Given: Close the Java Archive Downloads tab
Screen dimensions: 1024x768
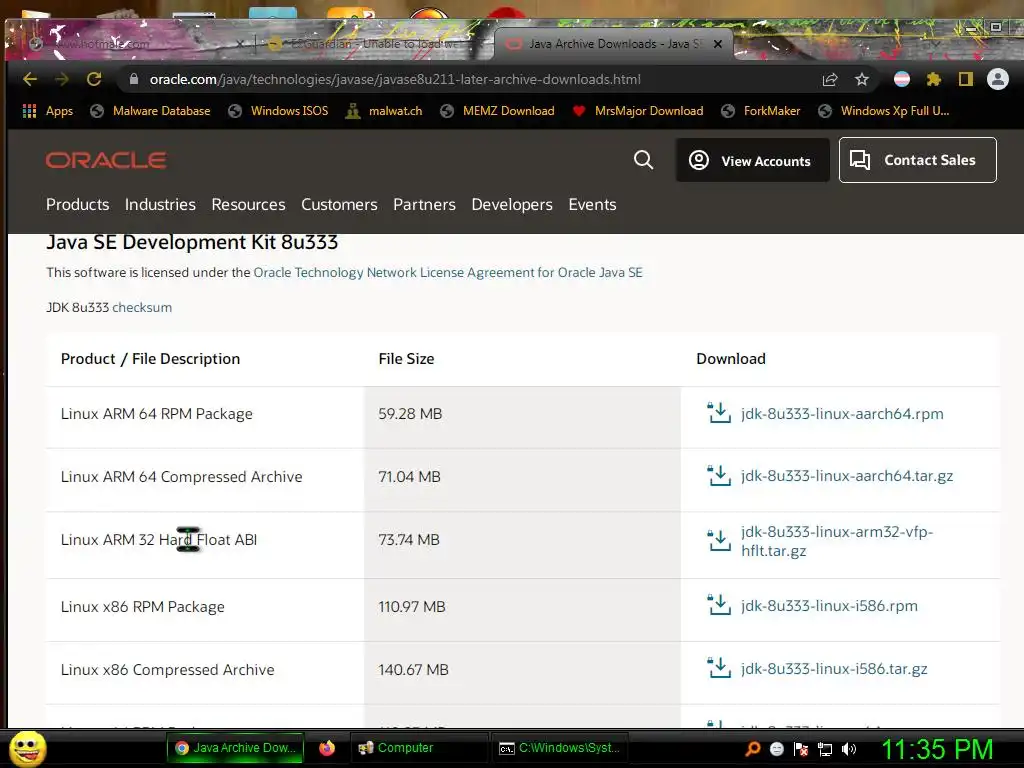Looking at the screenshot, I should click(718, 44).
